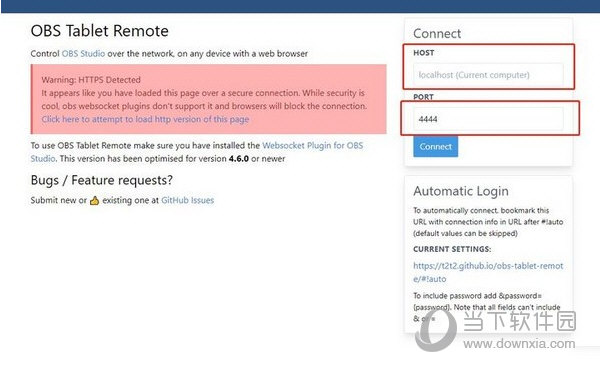Click the Connect panel heading
Viewport: 600px width, 373px height.
[437, 34]
